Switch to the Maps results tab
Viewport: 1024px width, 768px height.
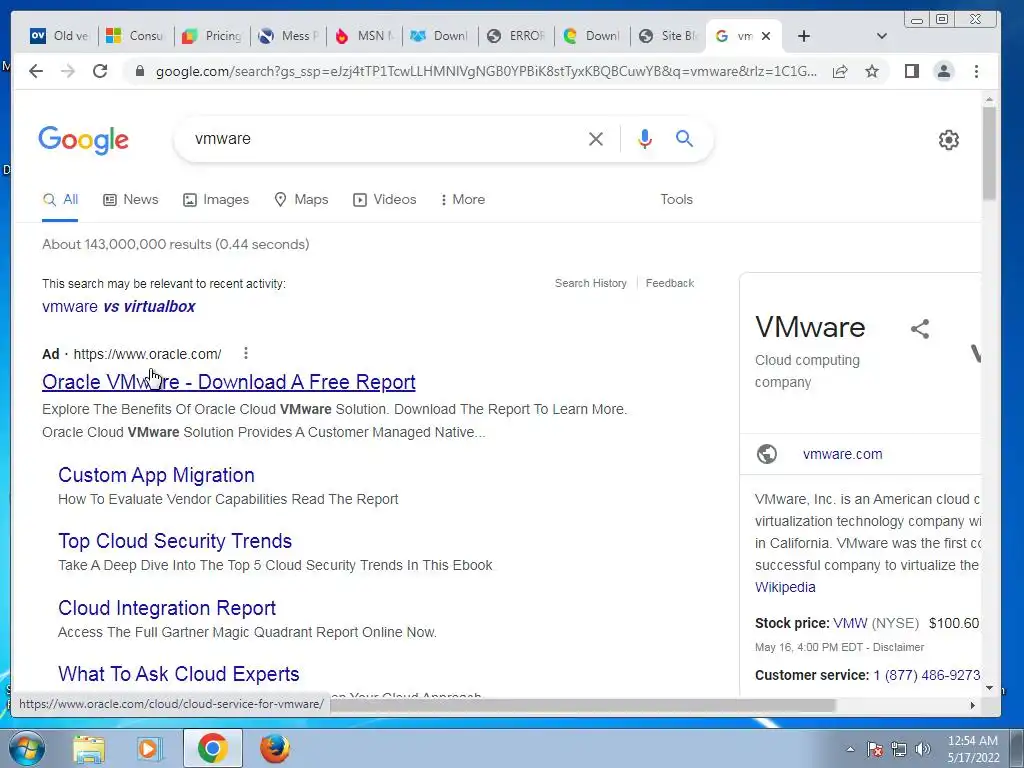point(301,199)
